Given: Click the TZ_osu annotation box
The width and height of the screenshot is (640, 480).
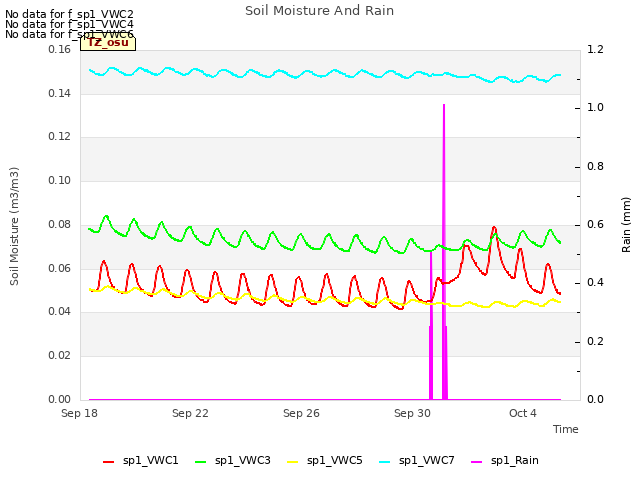Looking at the screenshot, I should point(108,43).
